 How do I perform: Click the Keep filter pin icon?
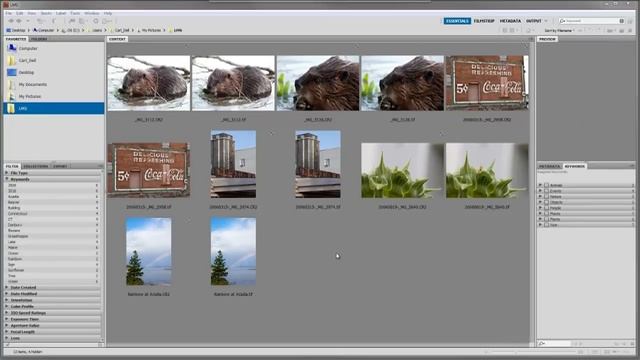pos(7,345)
